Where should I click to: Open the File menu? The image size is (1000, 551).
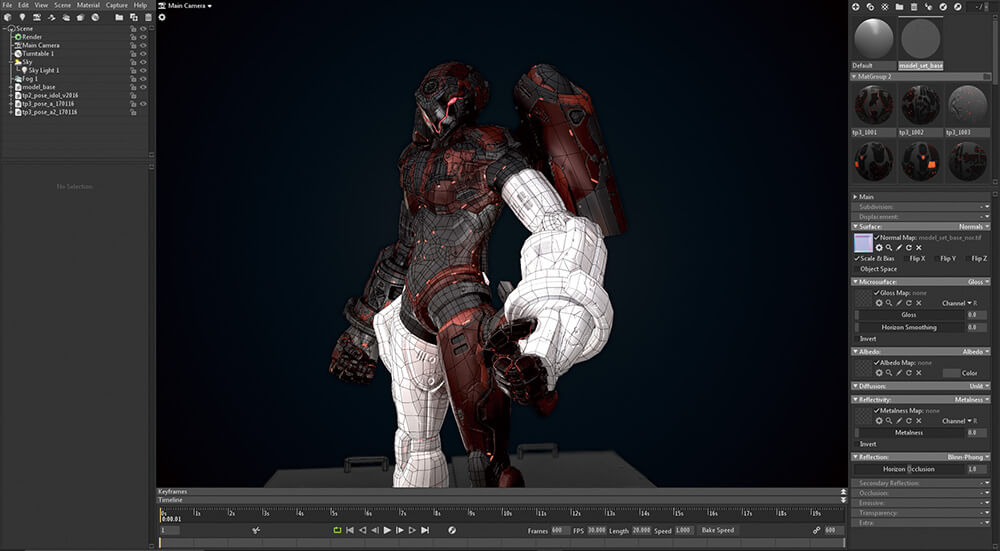tap(7, 5)
